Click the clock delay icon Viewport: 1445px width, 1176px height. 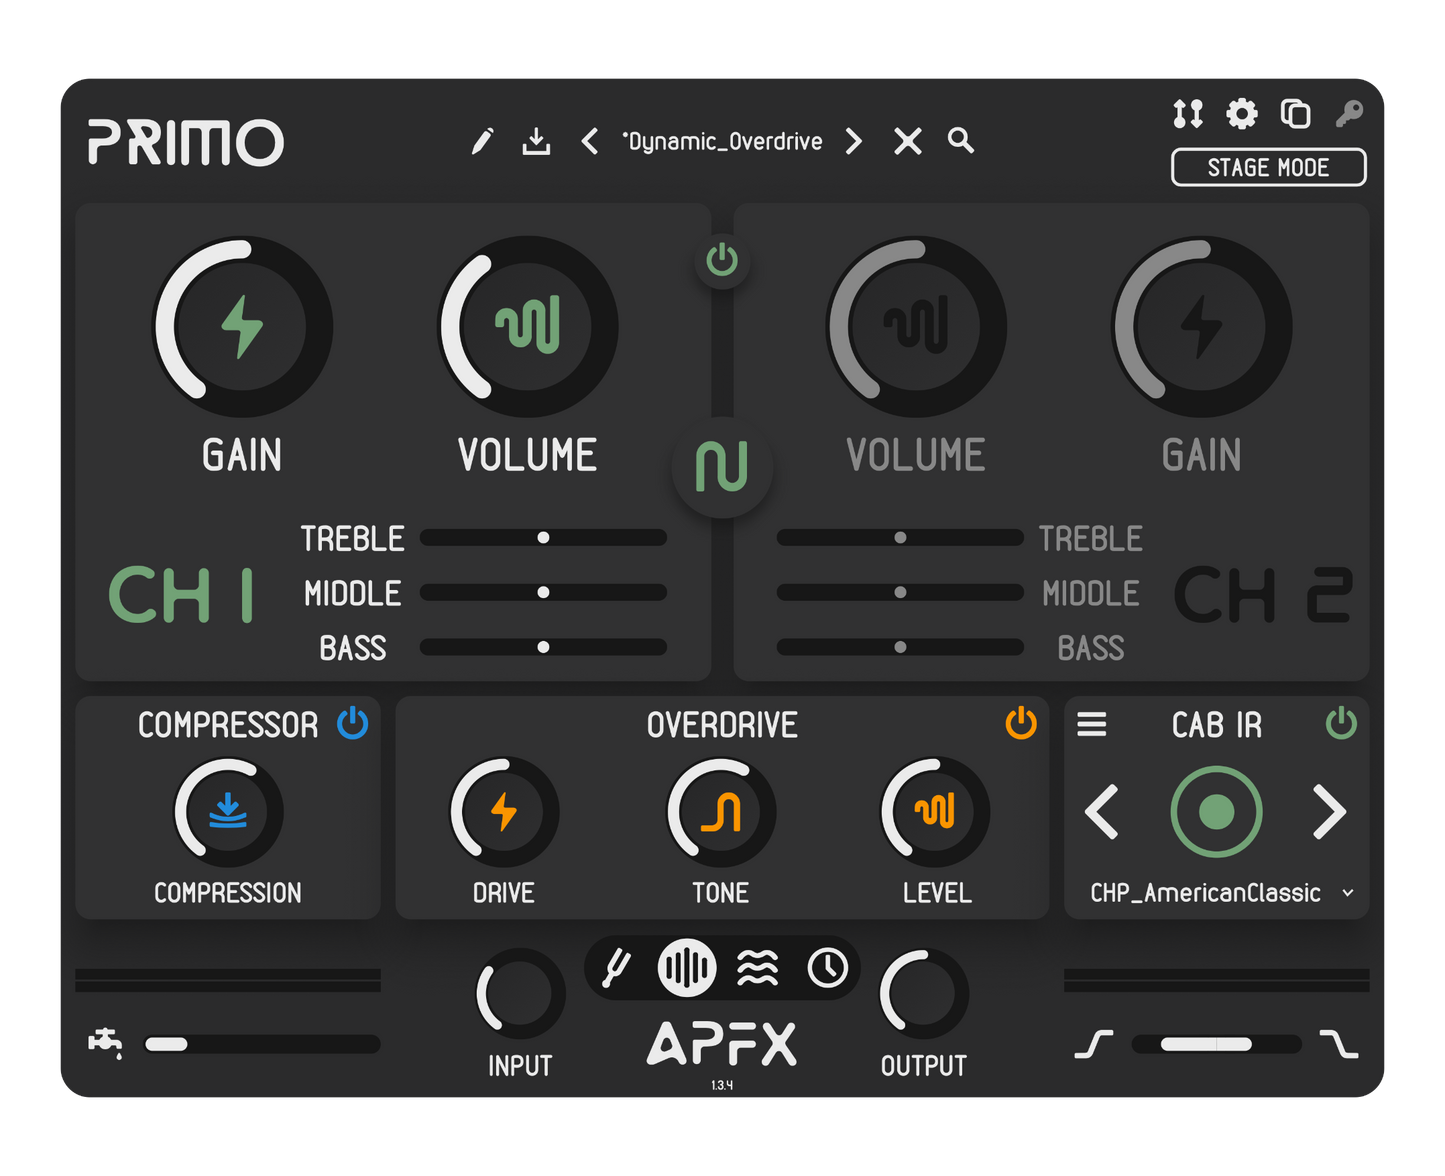tap(828, 968)
